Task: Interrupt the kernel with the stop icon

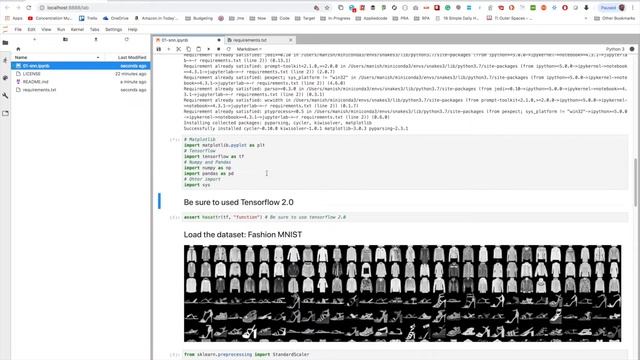Action: tap(218, 49)
